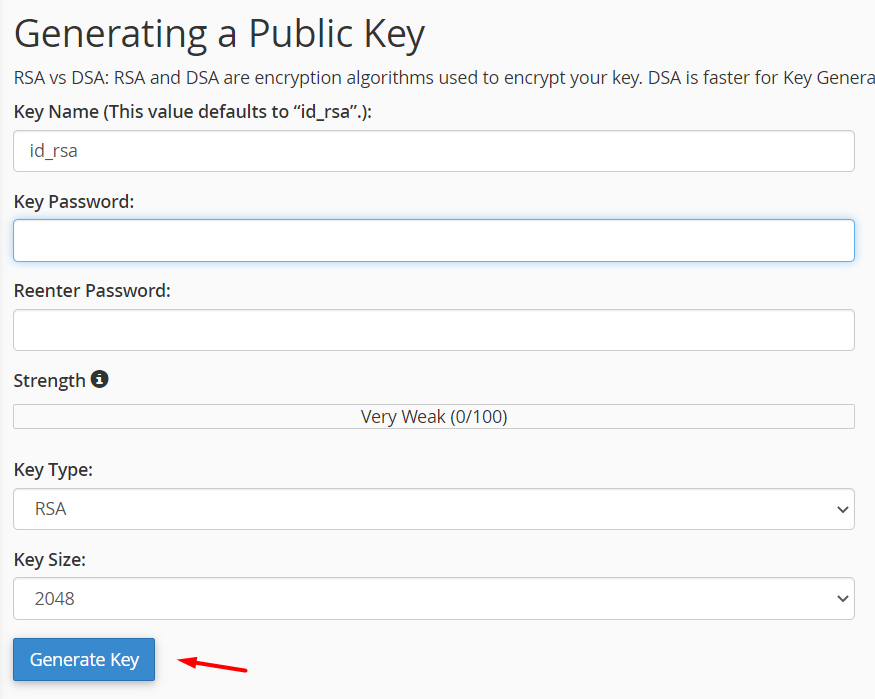Click the Generate Key button
Image resolution: width=875 pixels, height=699 pixels.
click(x=84, y=659)
